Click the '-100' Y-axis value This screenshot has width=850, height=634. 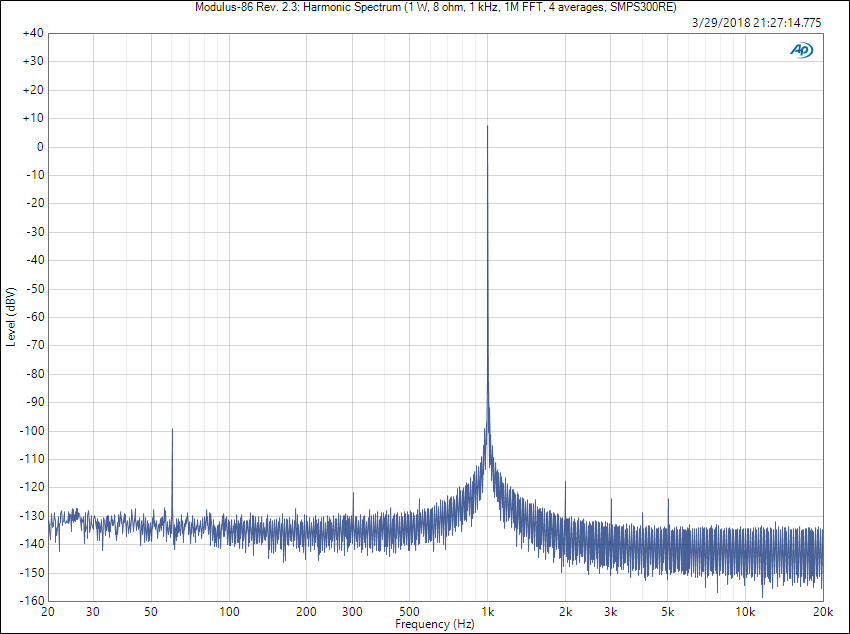(32, 431)
